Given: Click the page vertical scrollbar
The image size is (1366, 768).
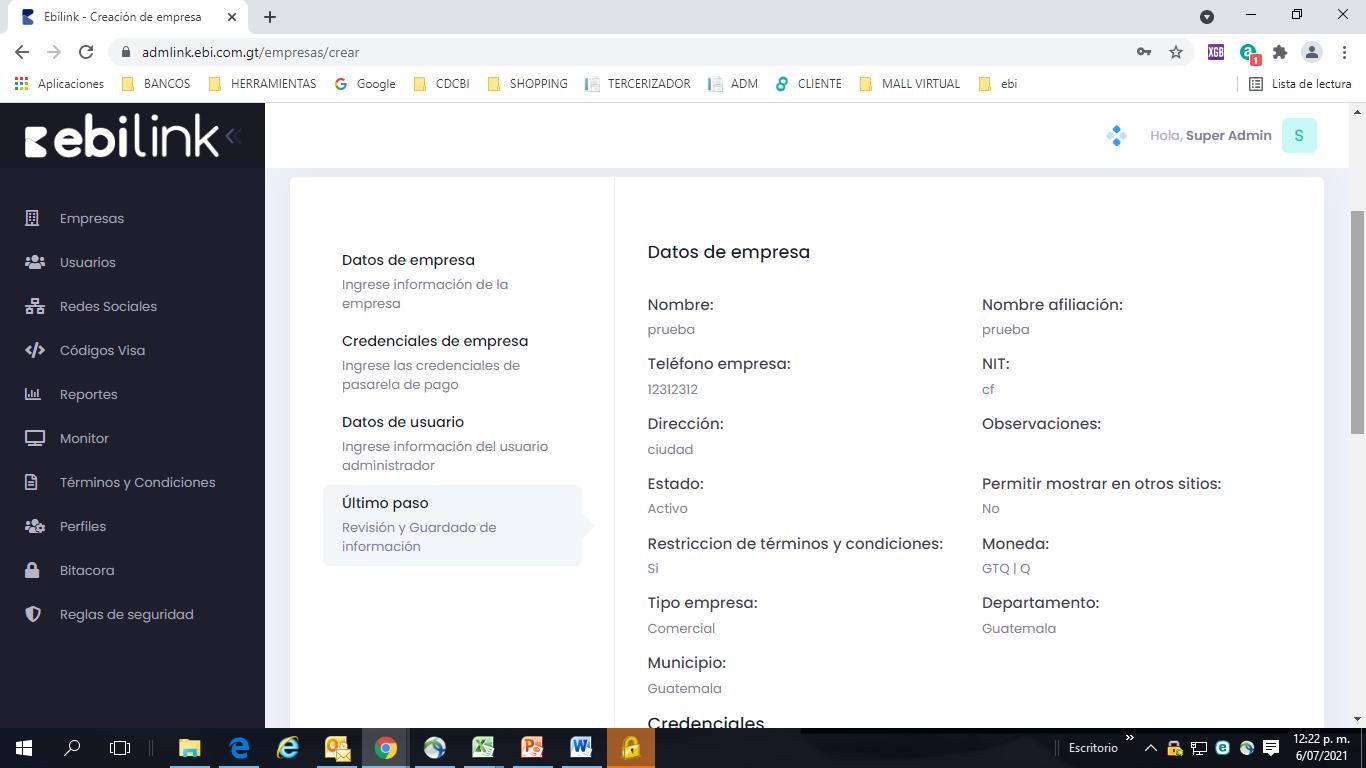Looking at the screenshot, I should [x=1358, y=322].
